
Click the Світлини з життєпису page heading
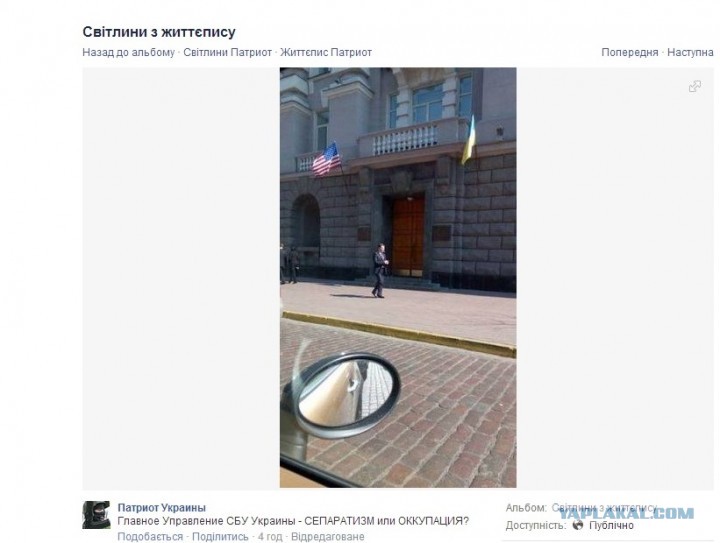[x=159, y=32]
